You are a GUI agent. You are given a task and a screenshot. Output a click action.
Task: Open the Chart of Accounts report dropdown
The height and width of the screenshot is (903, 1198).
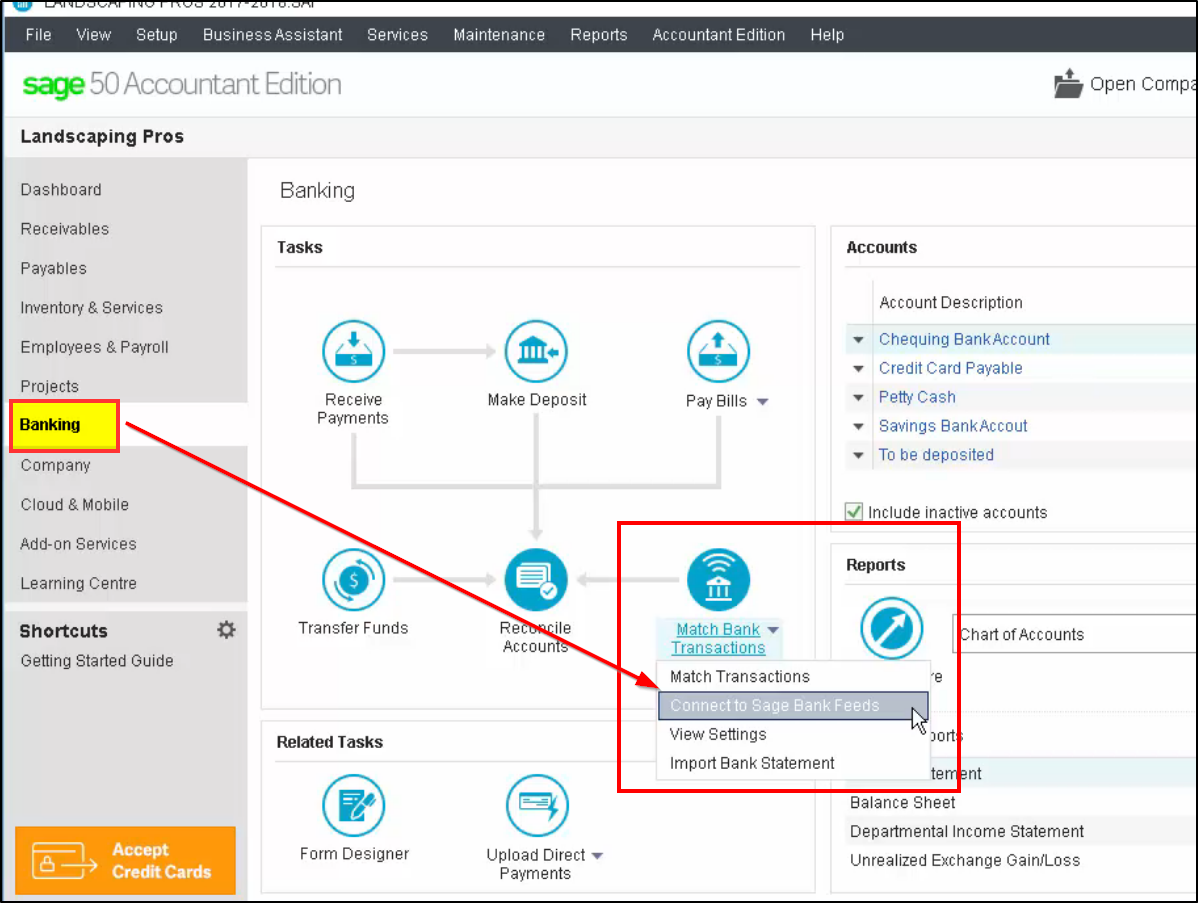click(x=1074, y=634)
